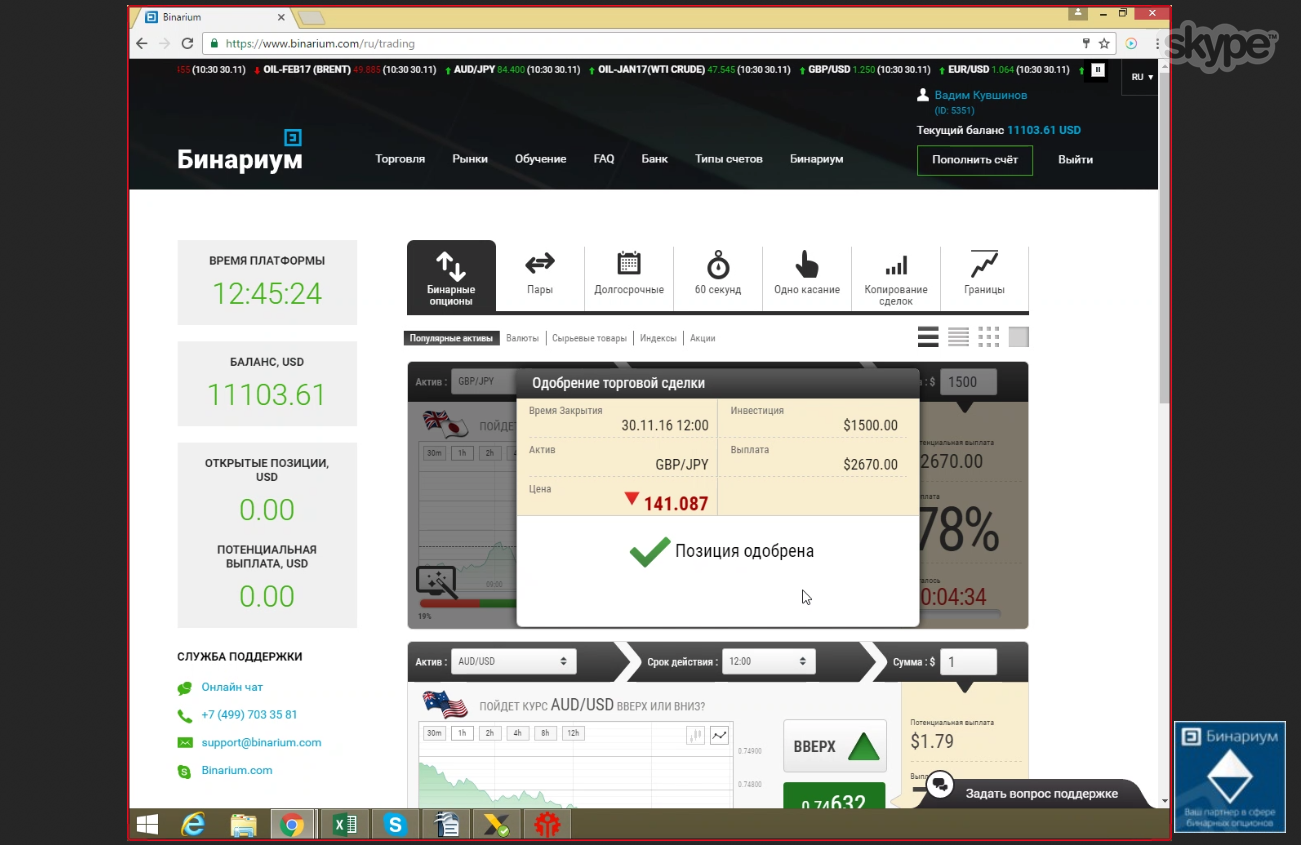
Task: Click the green phone icon
Action: (x=185, y=716)
